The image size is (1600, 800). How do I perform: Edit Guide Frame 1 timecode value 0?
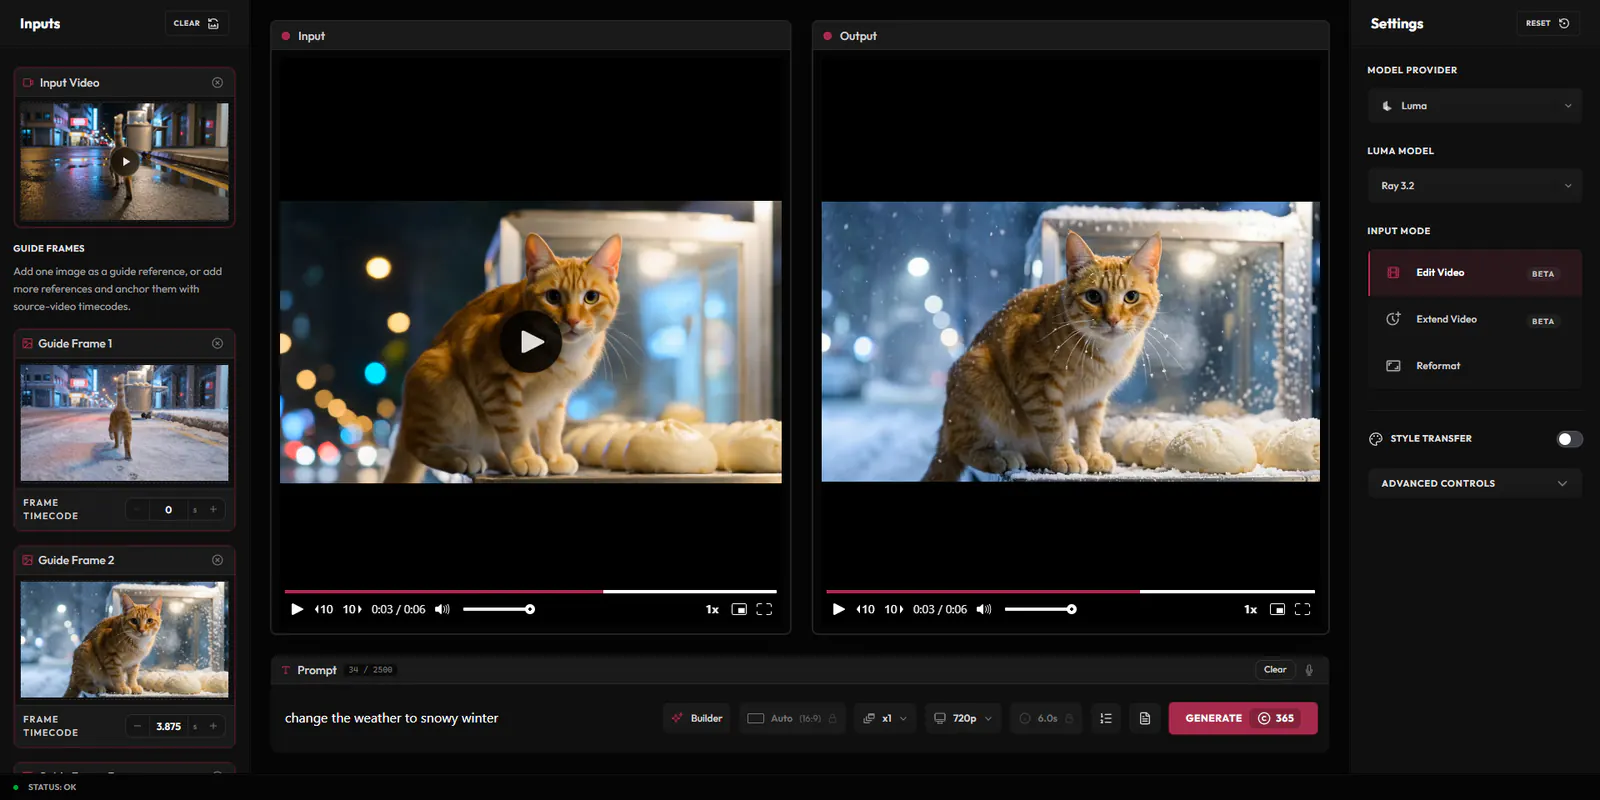[168, 510]
